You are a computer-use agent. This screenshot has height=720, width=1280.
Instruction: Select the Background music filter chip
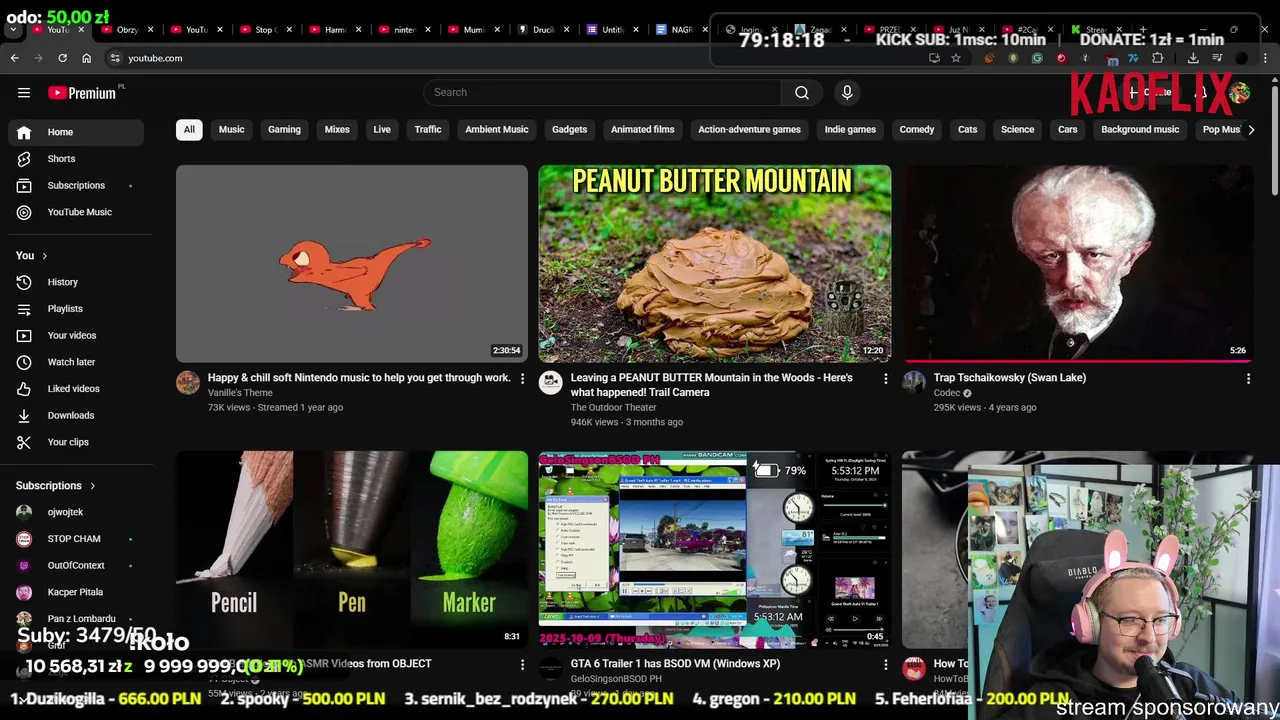(x=1140, y=129)
